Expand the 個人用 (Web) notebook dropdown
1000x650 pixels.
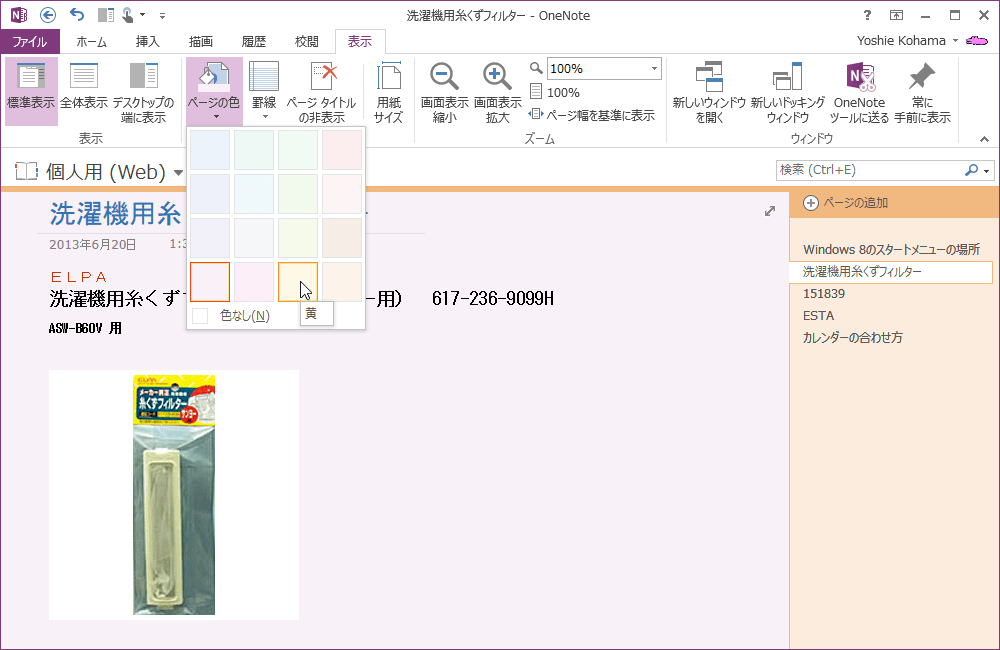(178, 172)
